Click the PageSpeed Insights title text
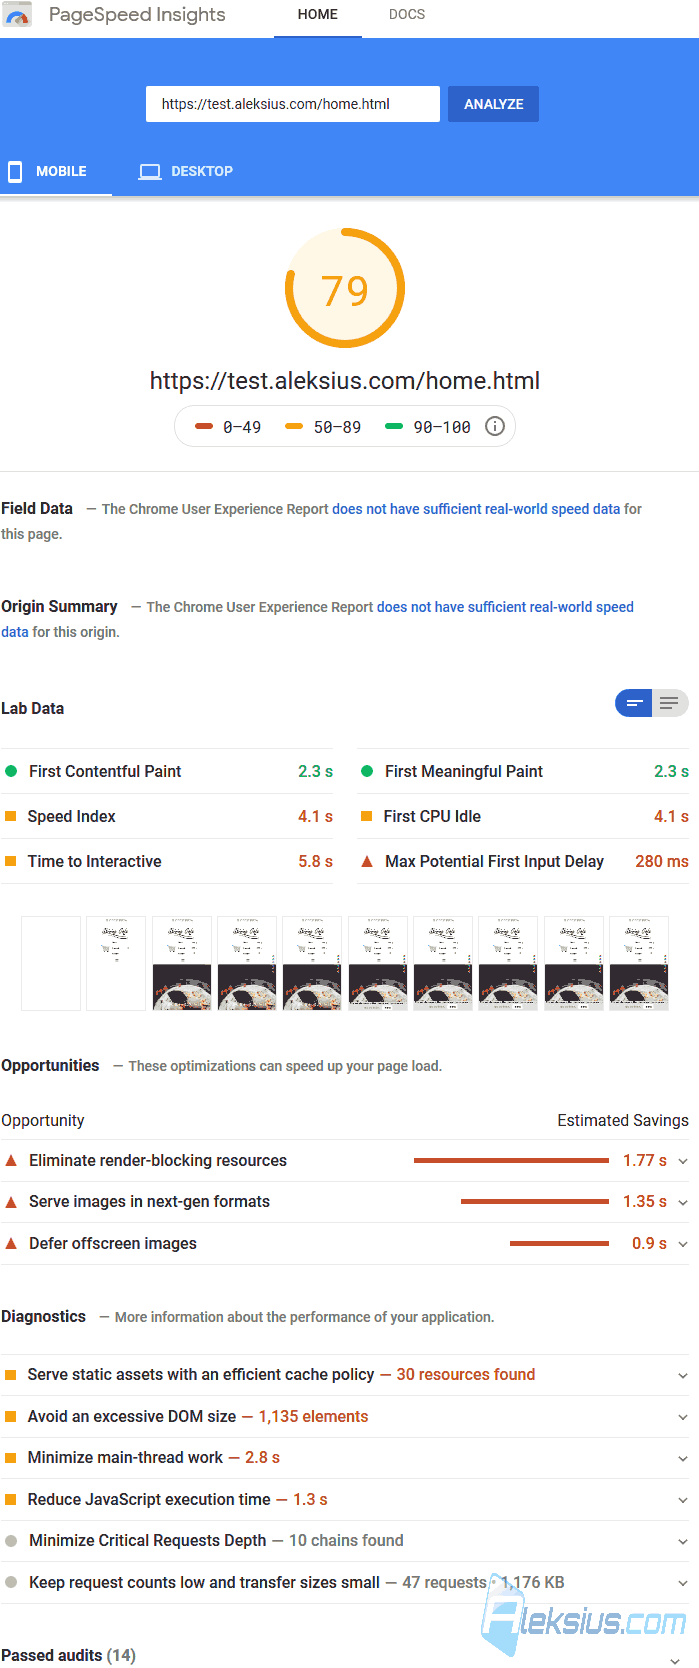The image size is (699, 1668). coord(137,15)
